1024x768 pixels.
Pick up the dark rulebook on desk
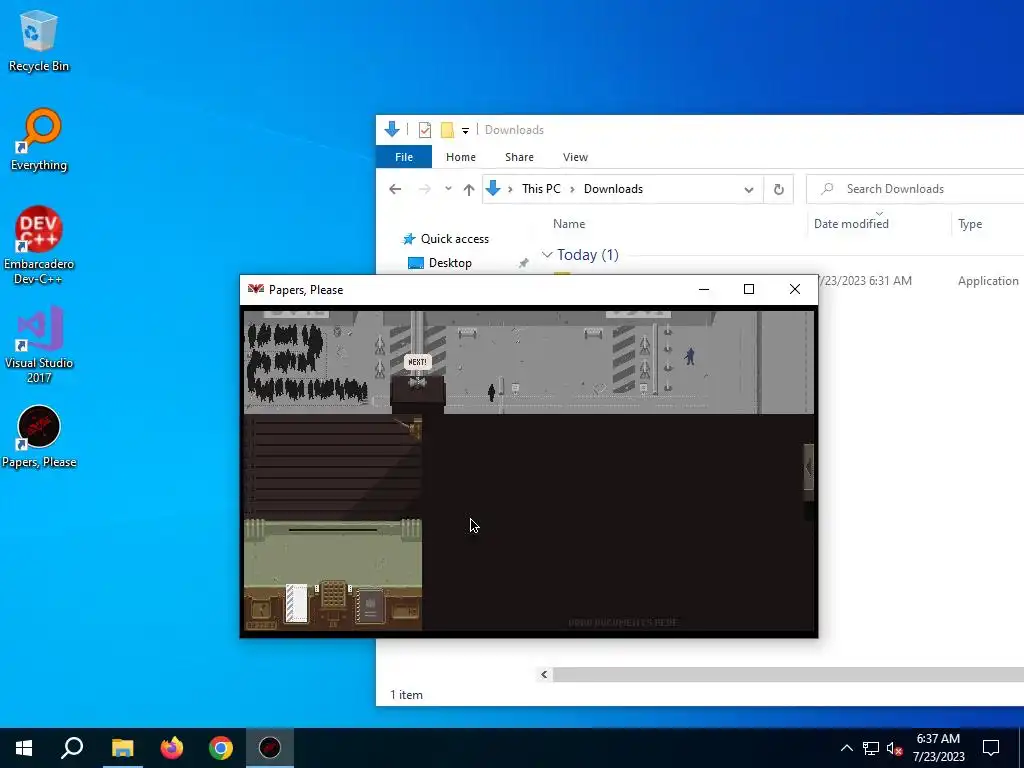pos(370,607)
